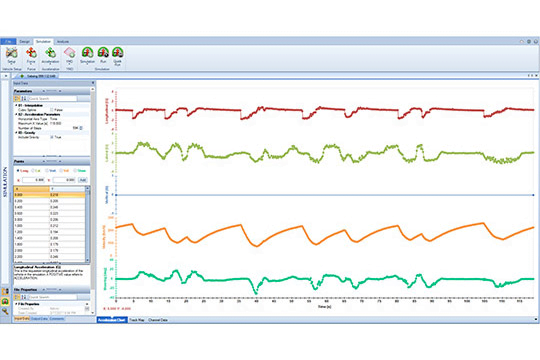Image resolution: width=540 pixels, height=360 pixels.
Task: Toggle the Include Gravity checkbox
Action: tap(52, 137)
